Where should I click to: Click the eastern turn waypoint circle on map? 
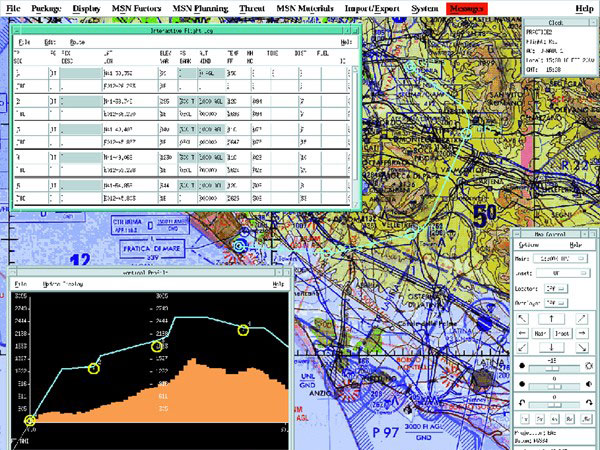466,133
